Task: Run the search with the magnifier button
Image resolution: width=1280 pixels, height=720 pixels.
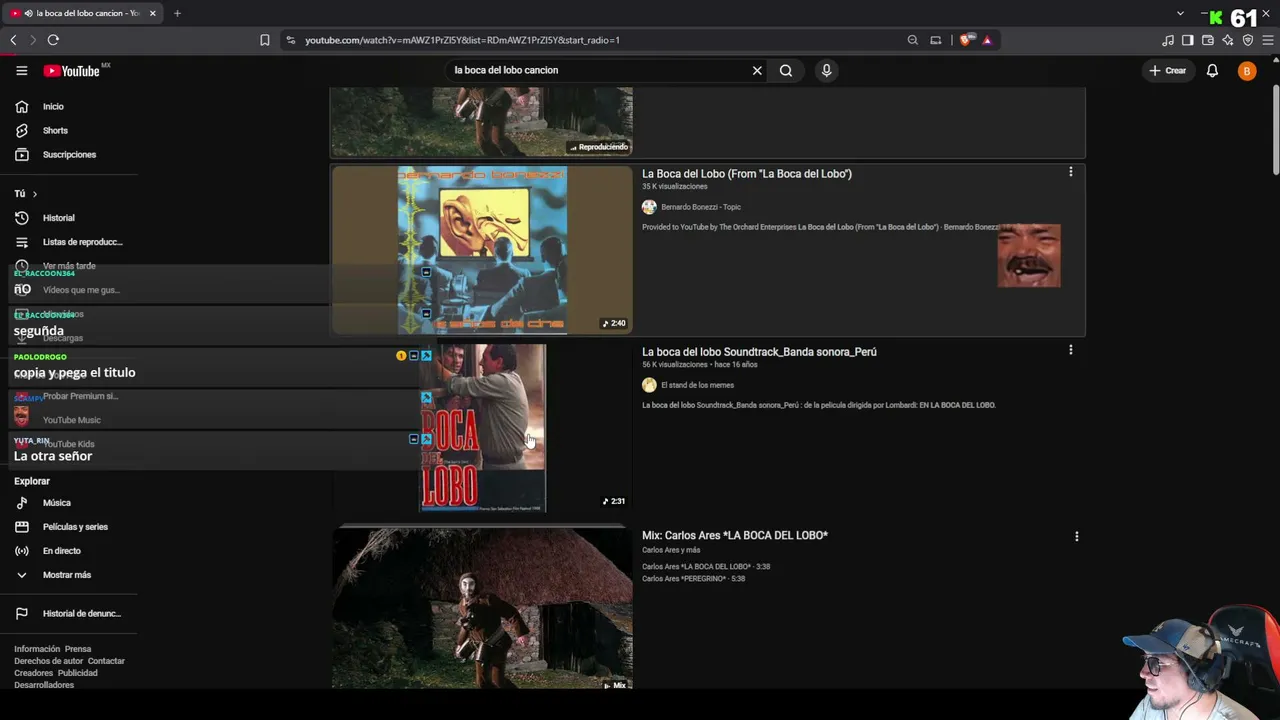Action: pyautogui.click(x=786, y=70)
